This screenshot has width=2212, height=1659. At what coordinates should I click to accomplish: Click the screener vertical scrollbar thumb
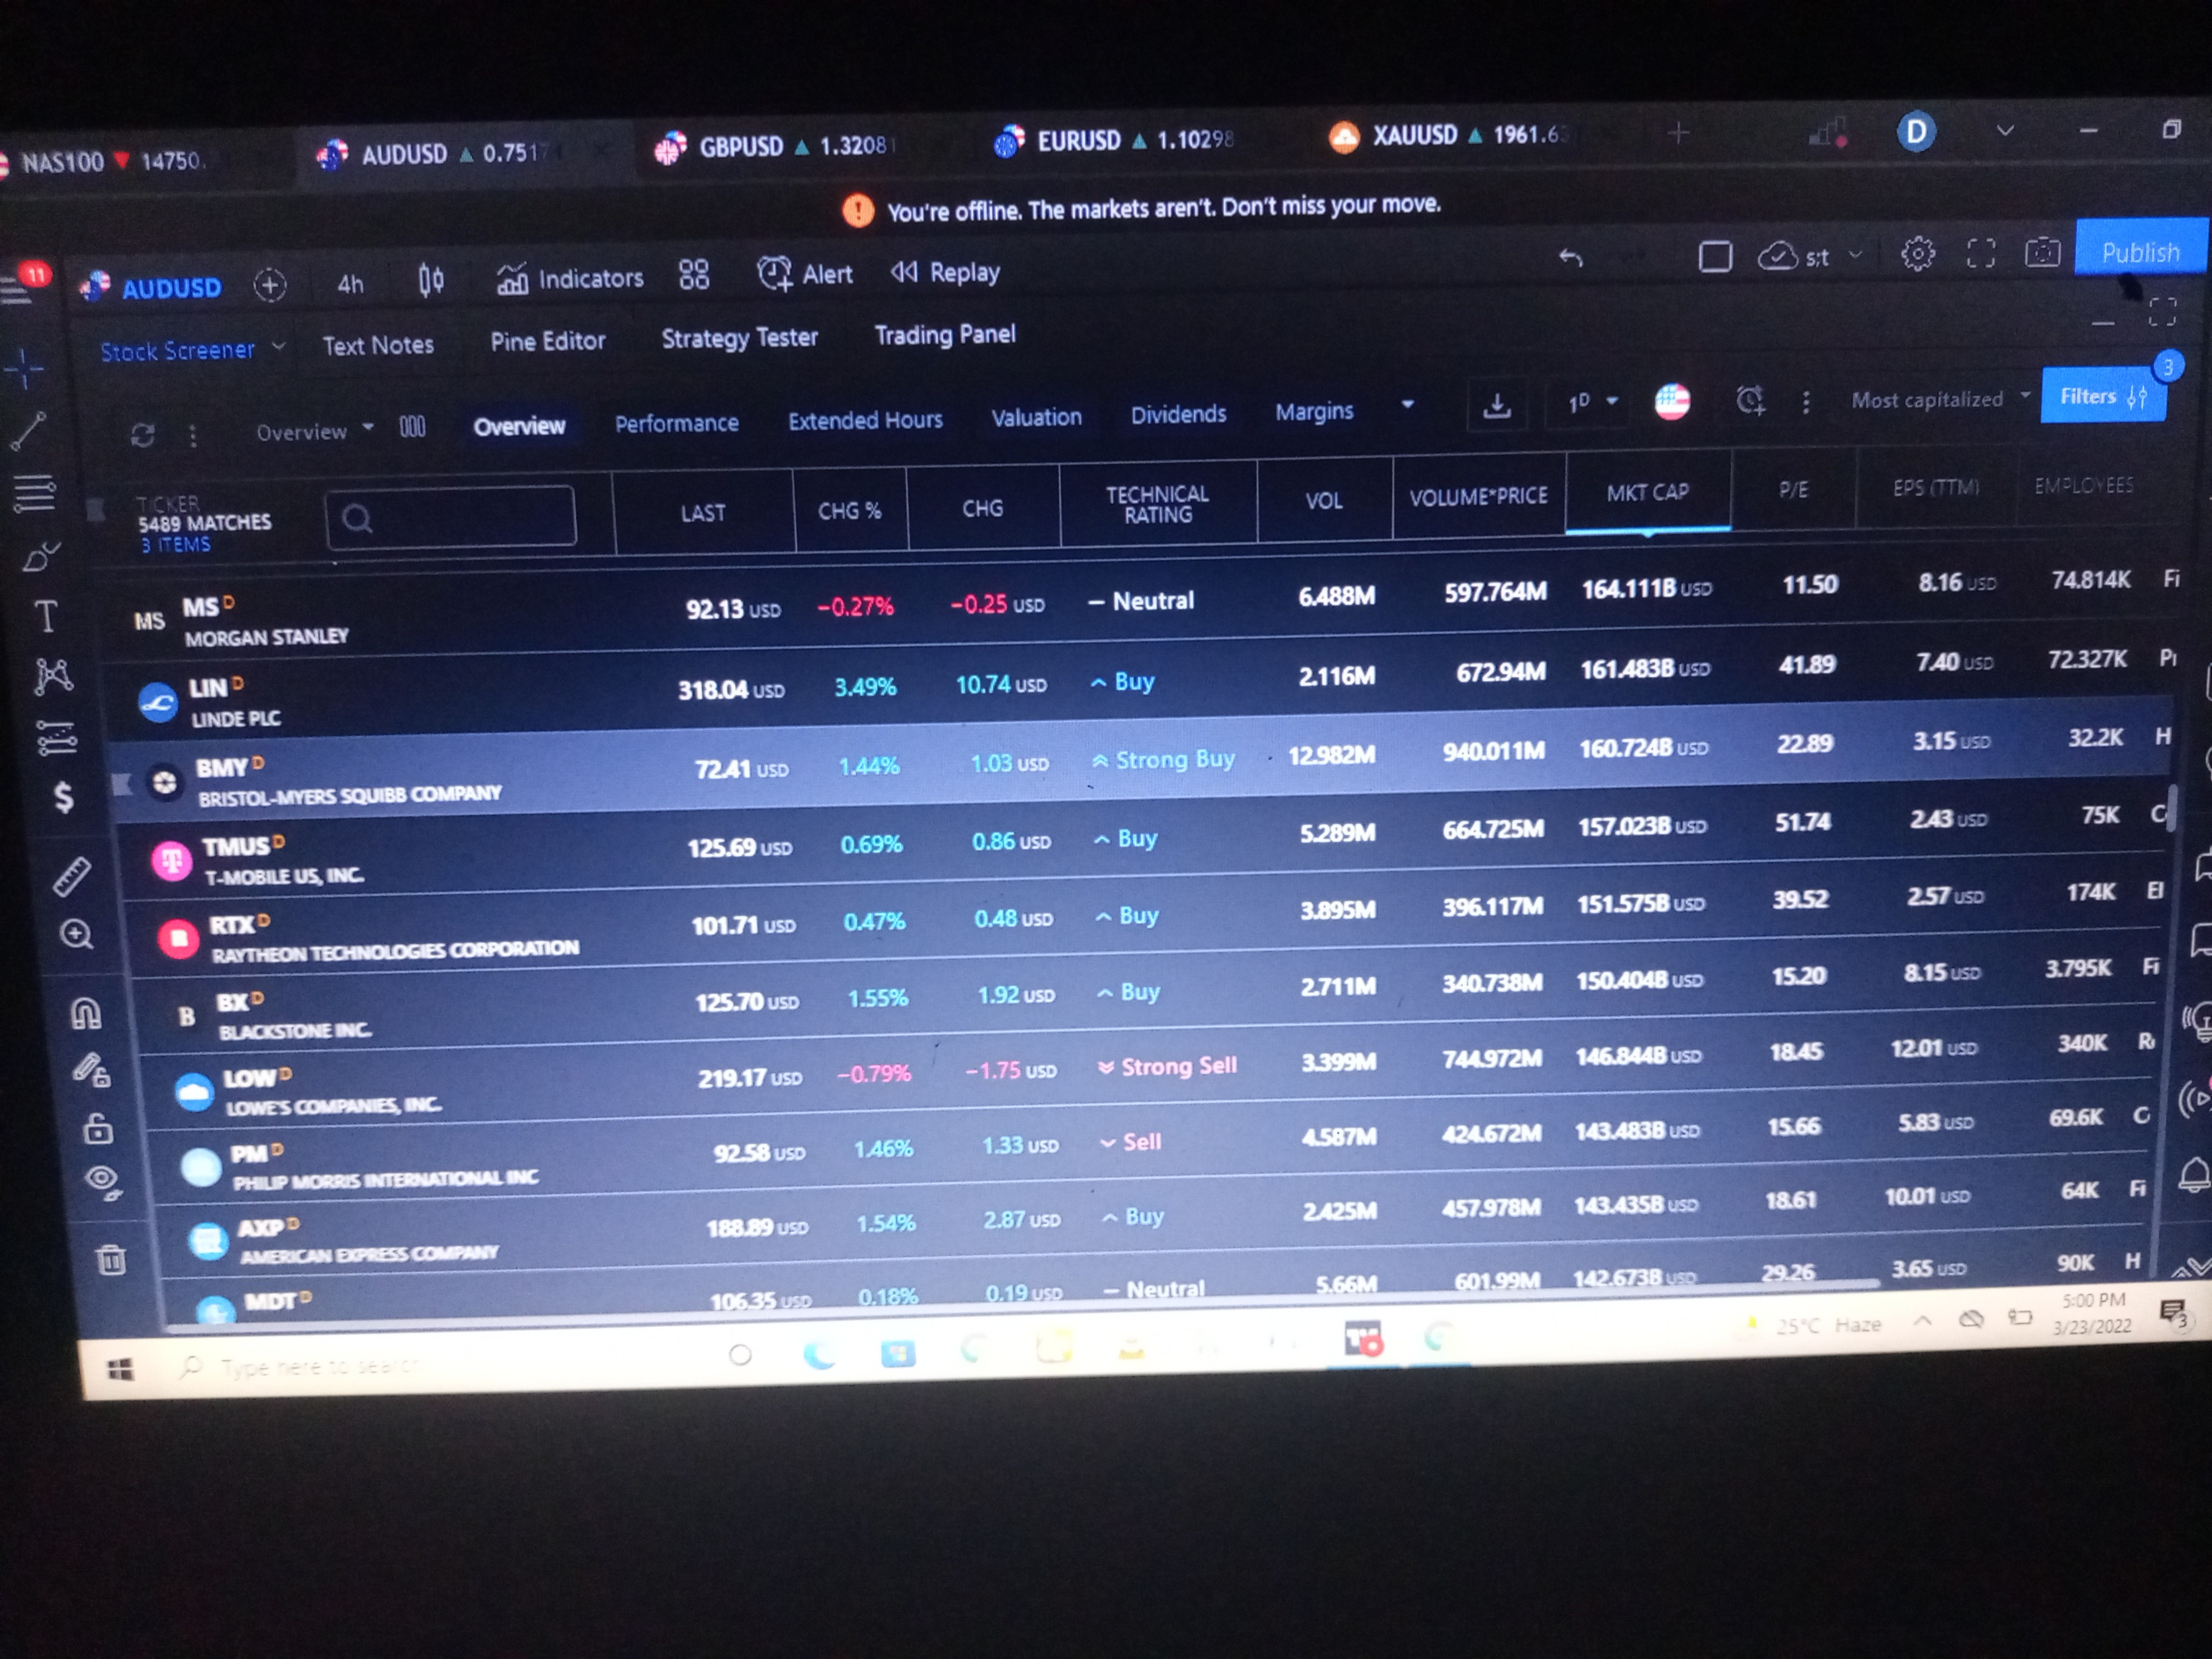coord(2170,807)
